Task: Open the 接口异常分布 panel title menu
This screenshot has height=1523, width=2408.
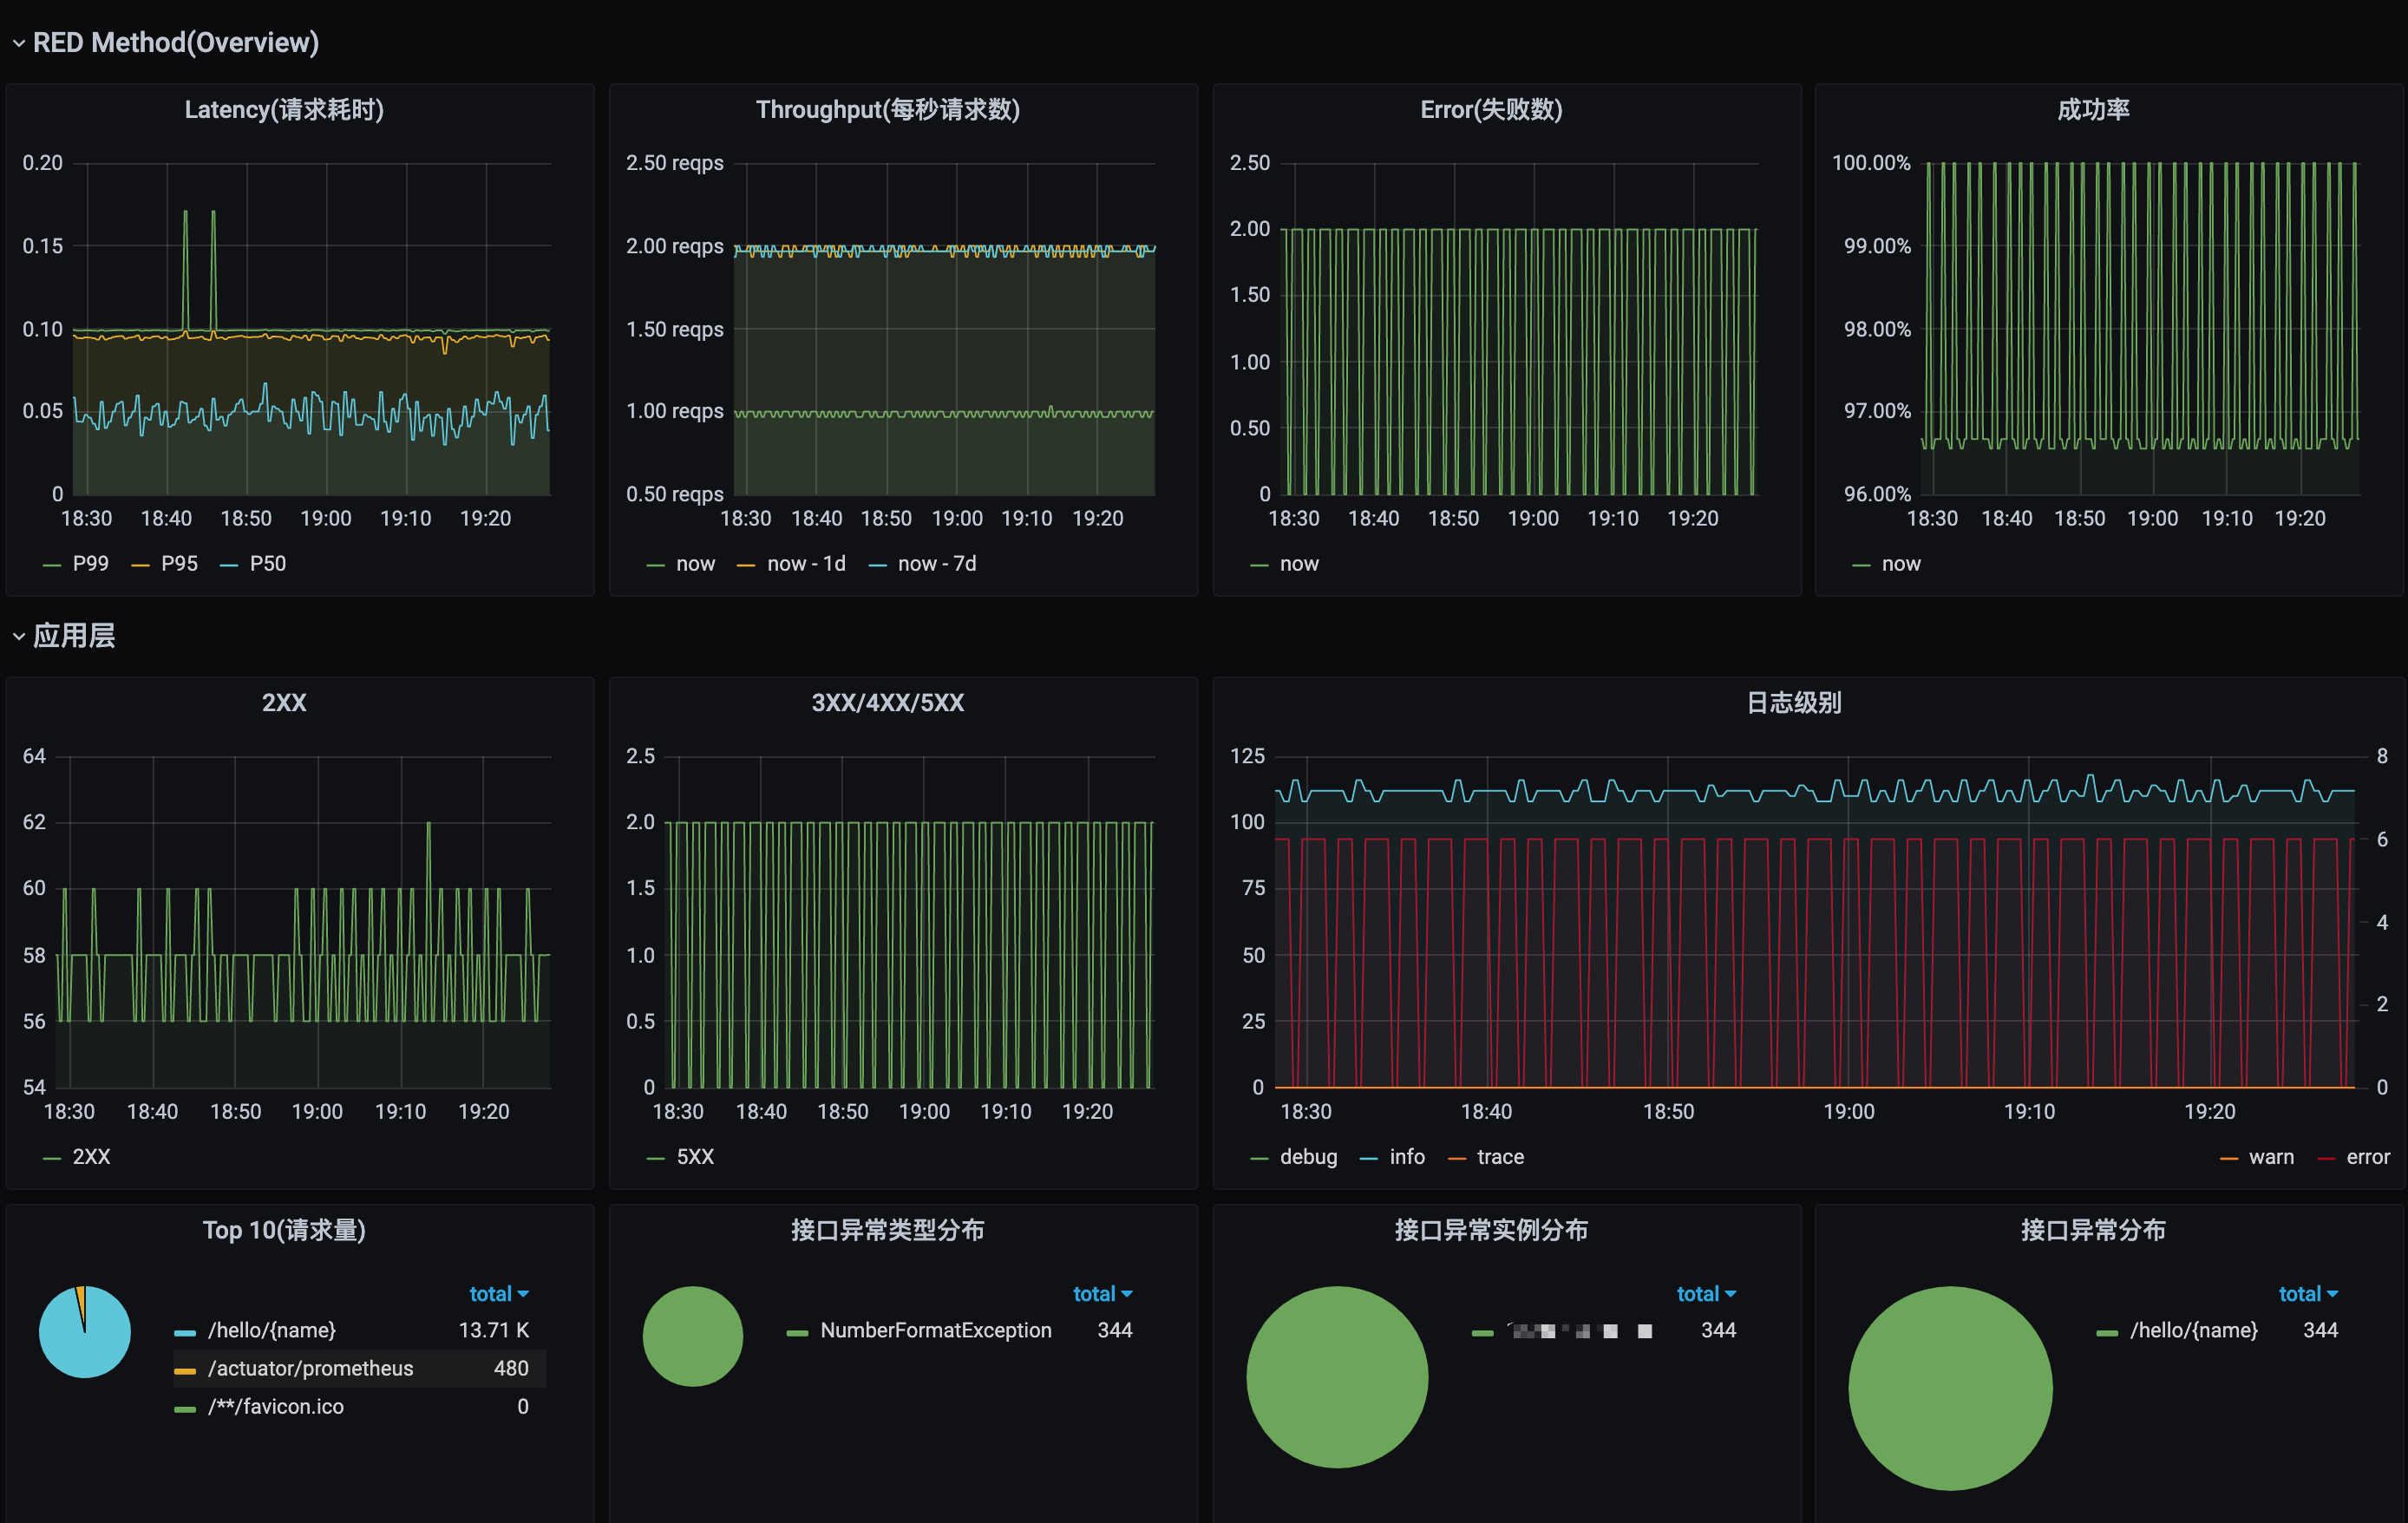Action: coord(2093,1230)
